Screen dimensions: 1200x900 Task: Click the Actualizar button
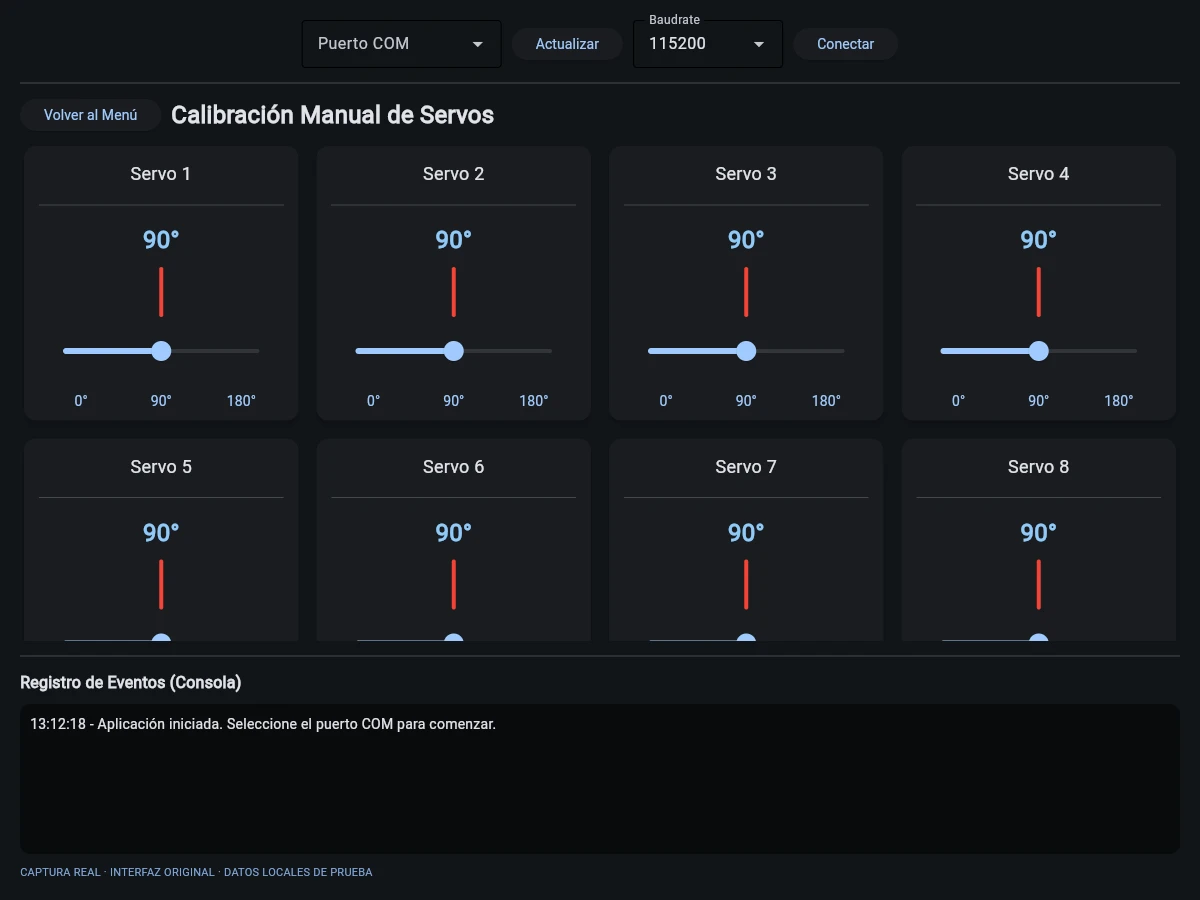[567, 44]
